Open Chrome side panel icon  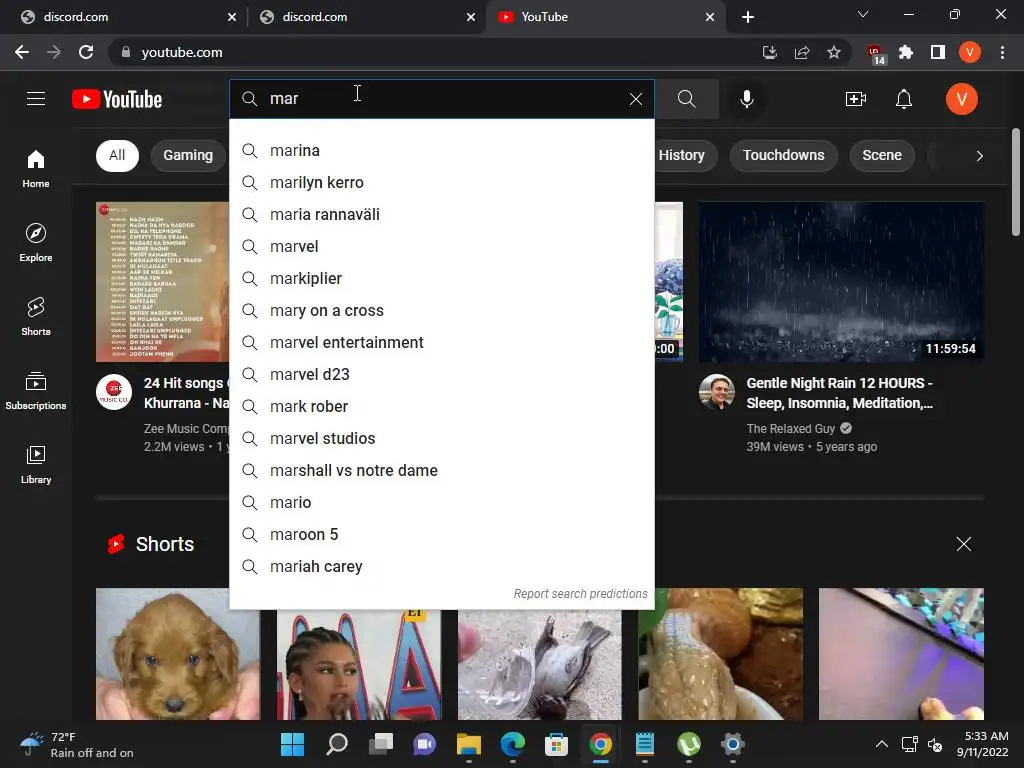pos(938,52)
